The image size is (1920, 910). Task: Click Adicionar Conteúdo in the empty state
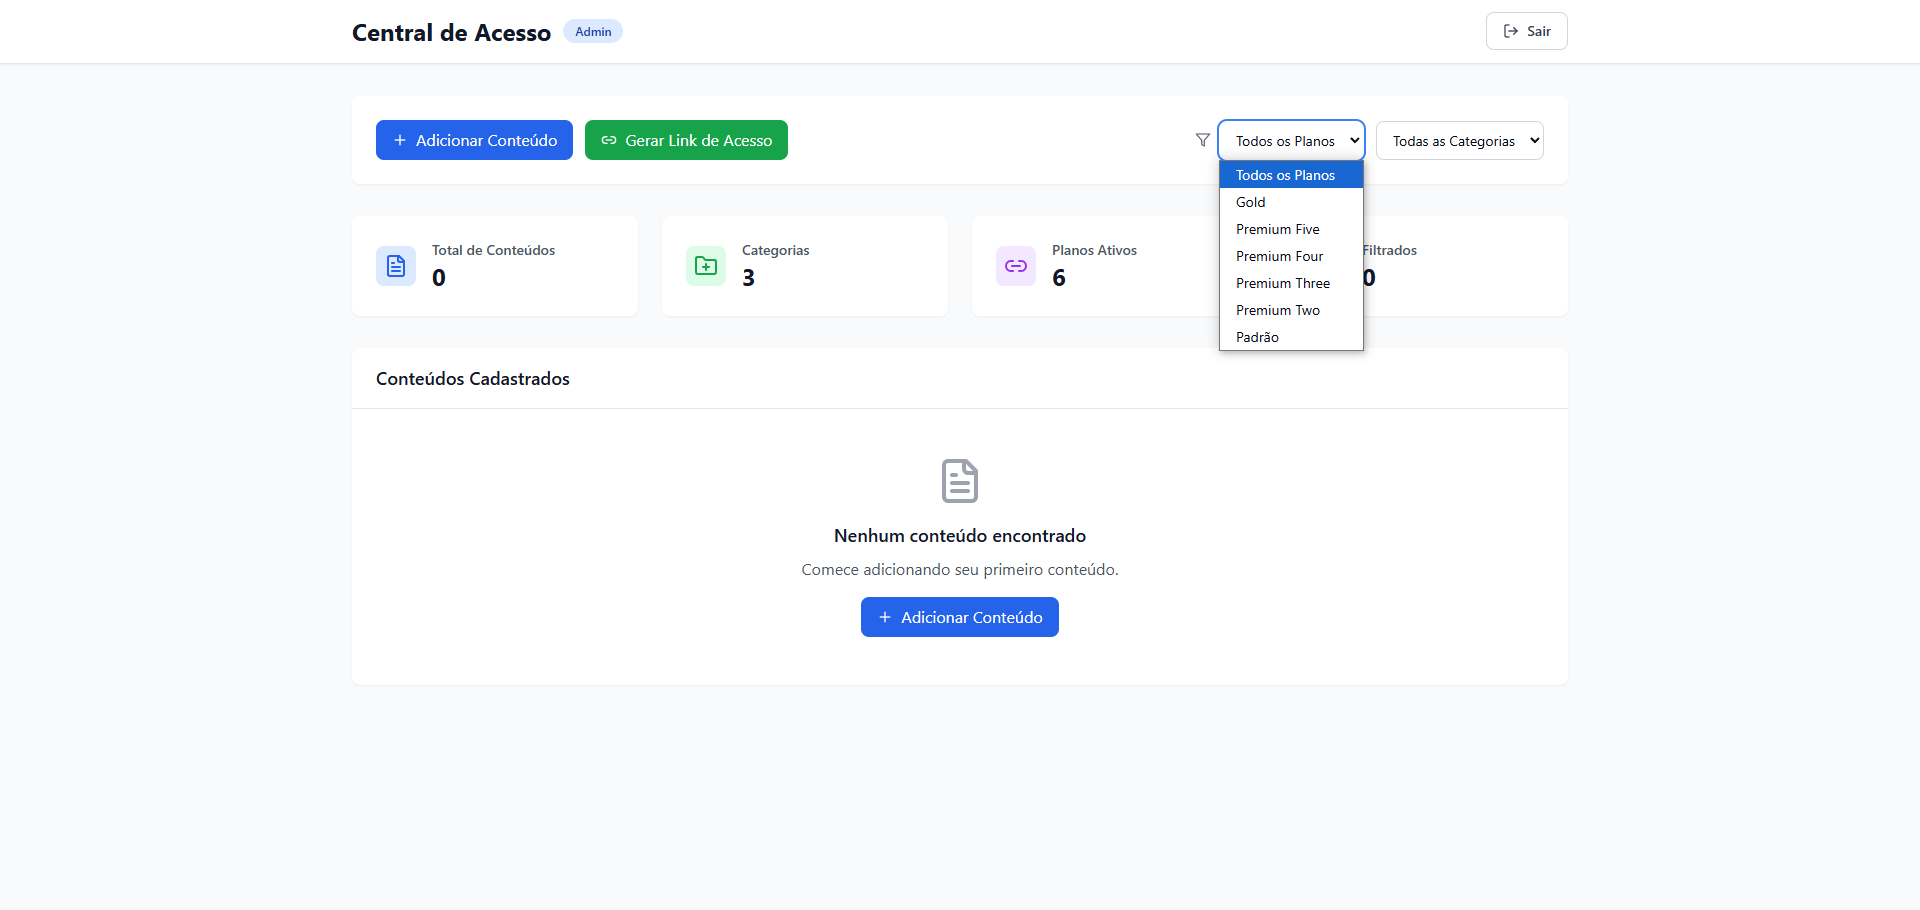960,617
